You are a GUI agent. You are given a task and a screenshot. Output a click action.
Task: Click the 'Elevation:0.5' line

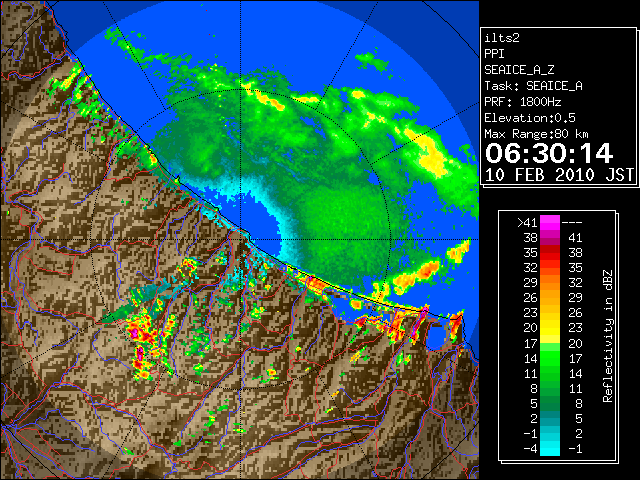[530, 118]
